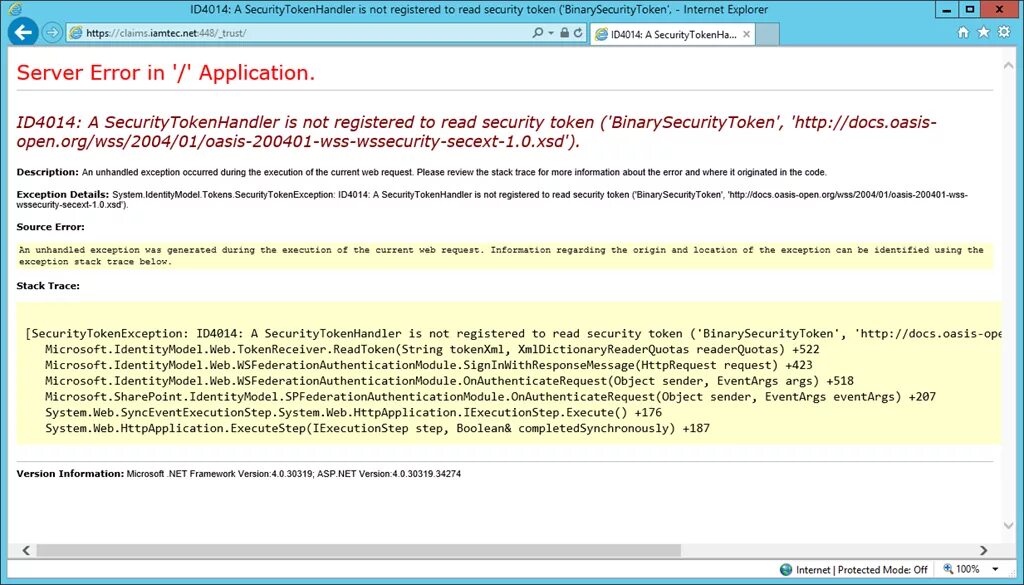This screenshot has width=1024, height=585.
Task: Click the address bar URL field
Action: (x=300, y=33)
